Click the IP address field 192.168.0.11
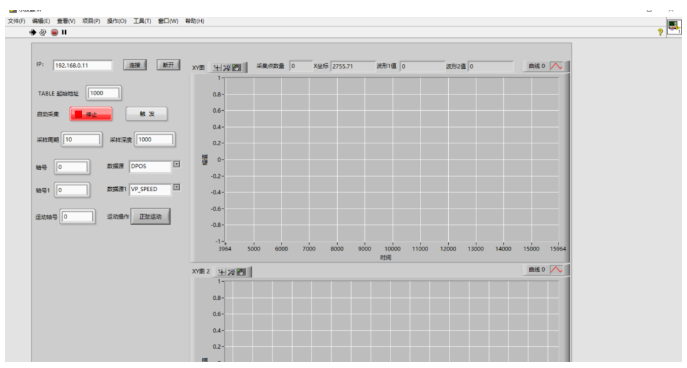The image size is (687, 368). tap(82, 65)
